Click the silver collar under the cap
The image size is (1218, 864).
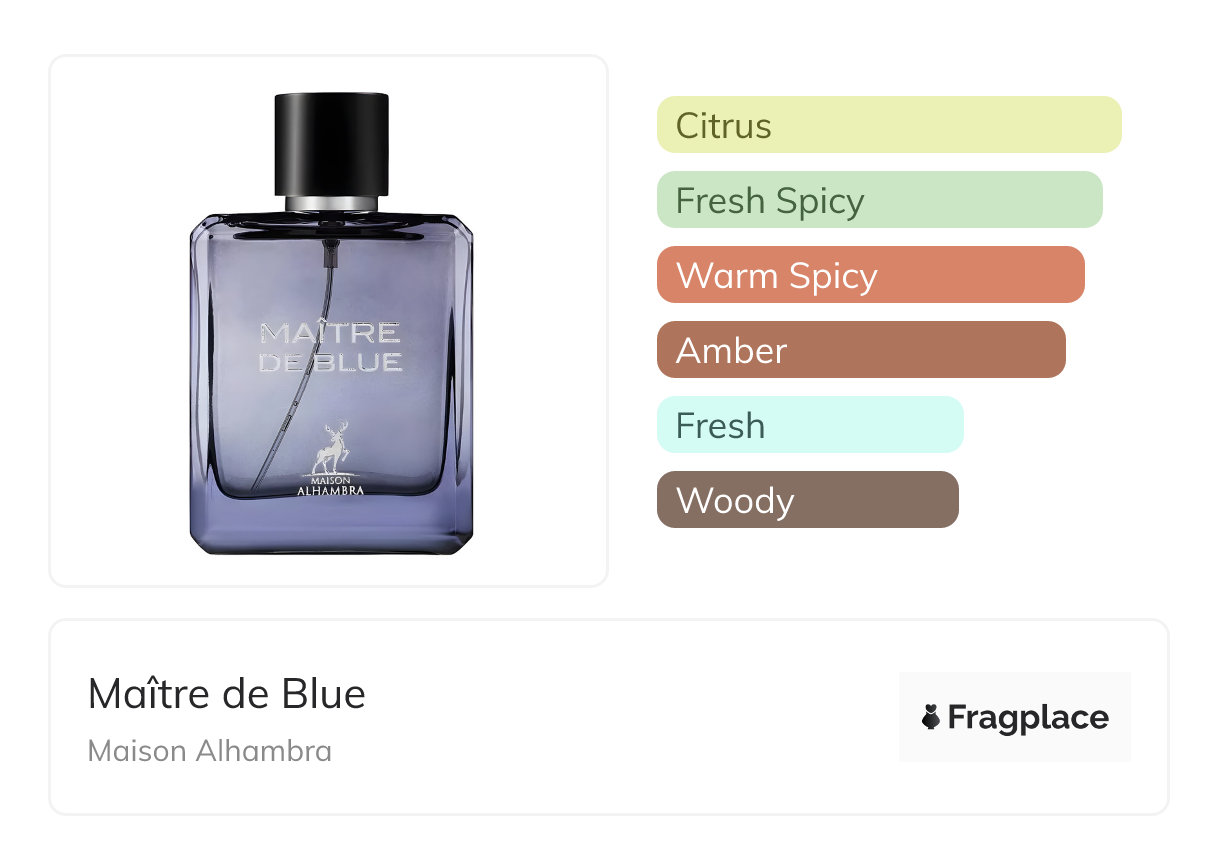331,203
